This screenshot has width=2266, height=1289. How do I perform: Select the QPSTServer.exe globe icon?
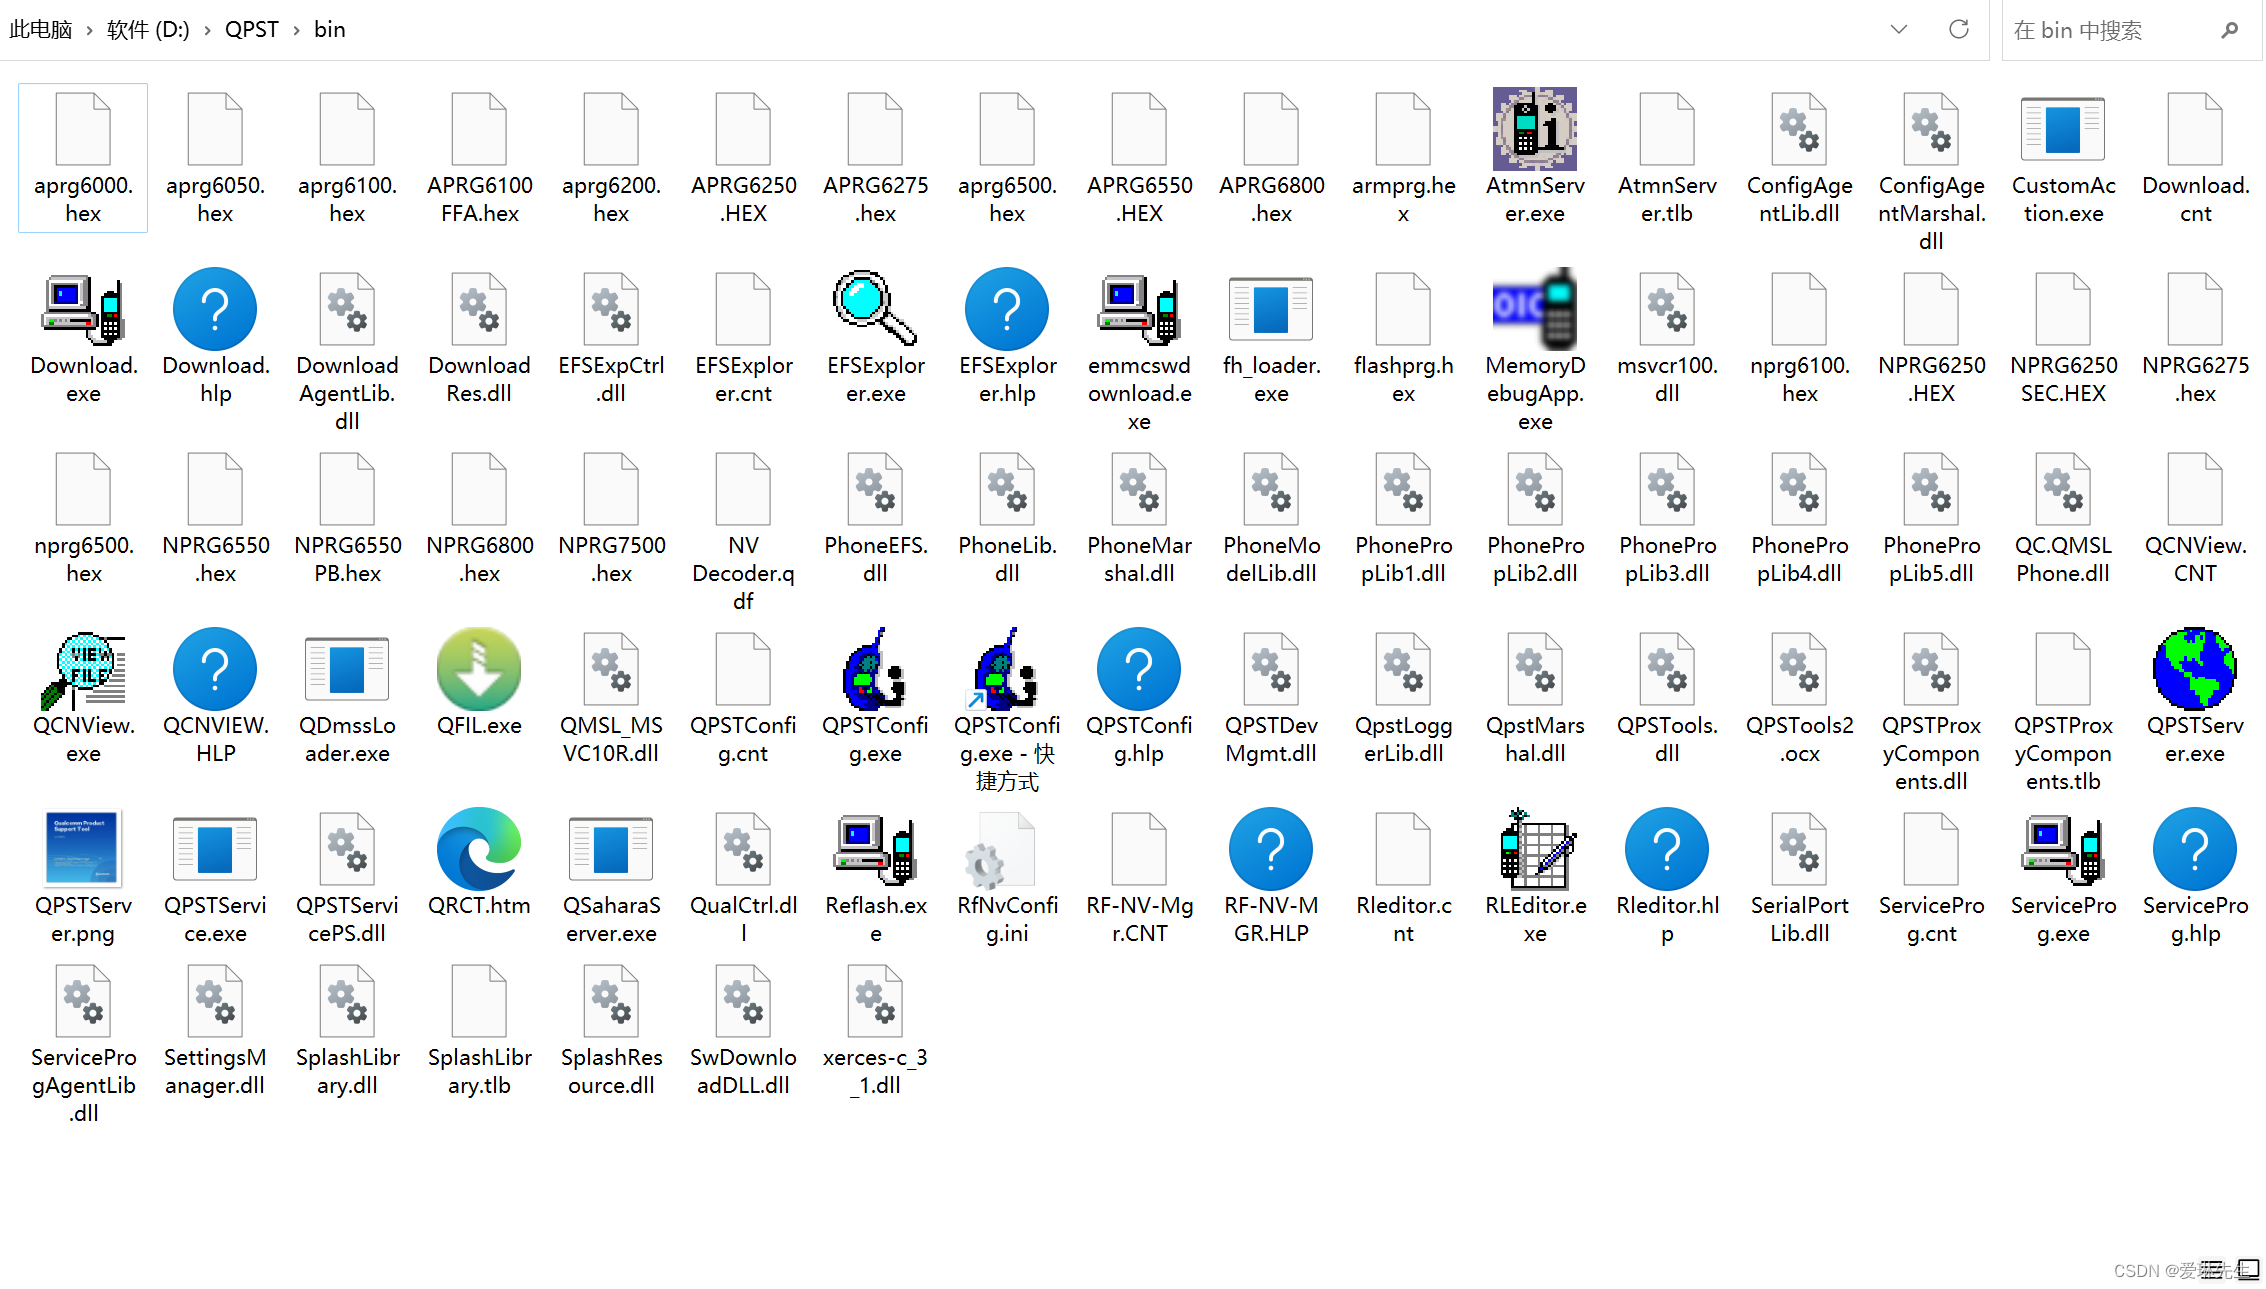[x=2194, y=670]
